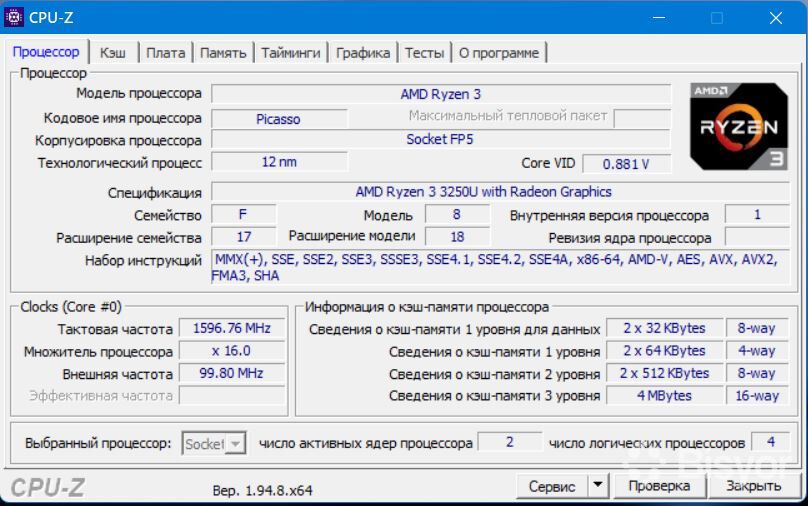Screen dimensions: 808x506
Task: Click the Расширение модели value 18
Action: (457, 237)
